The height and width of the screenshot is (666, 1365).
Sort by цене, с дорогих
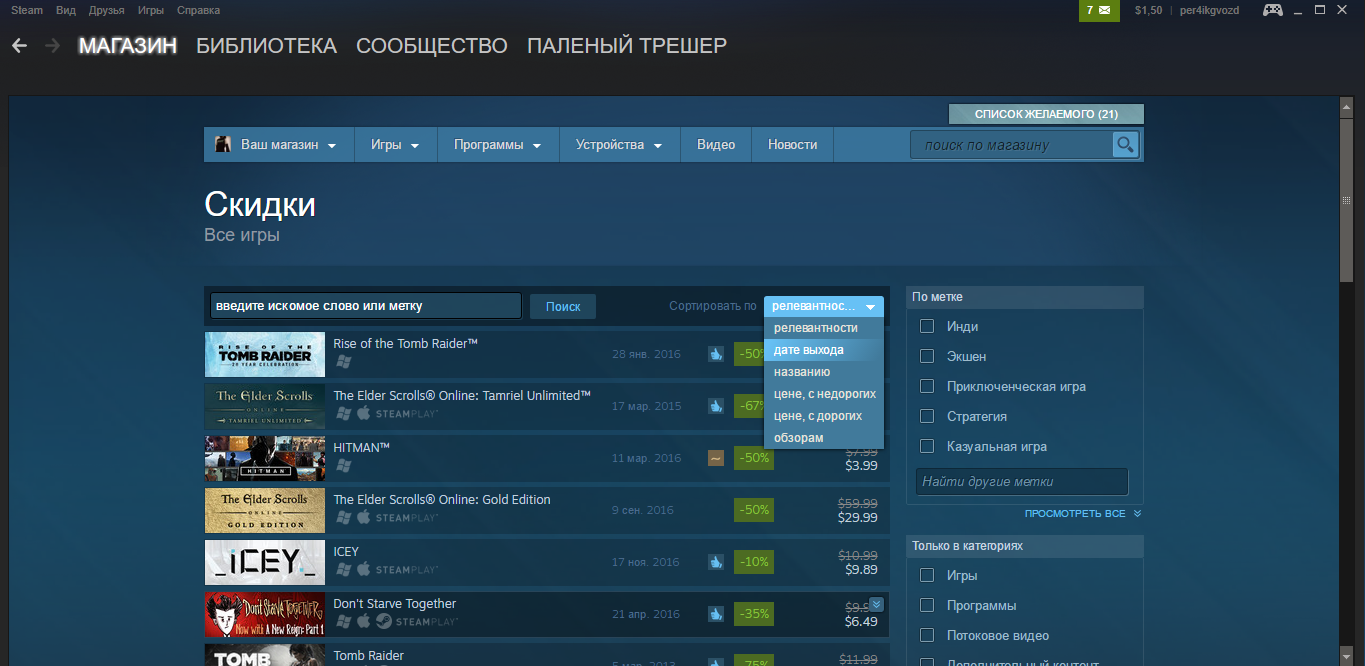click(x=824, y=416)
